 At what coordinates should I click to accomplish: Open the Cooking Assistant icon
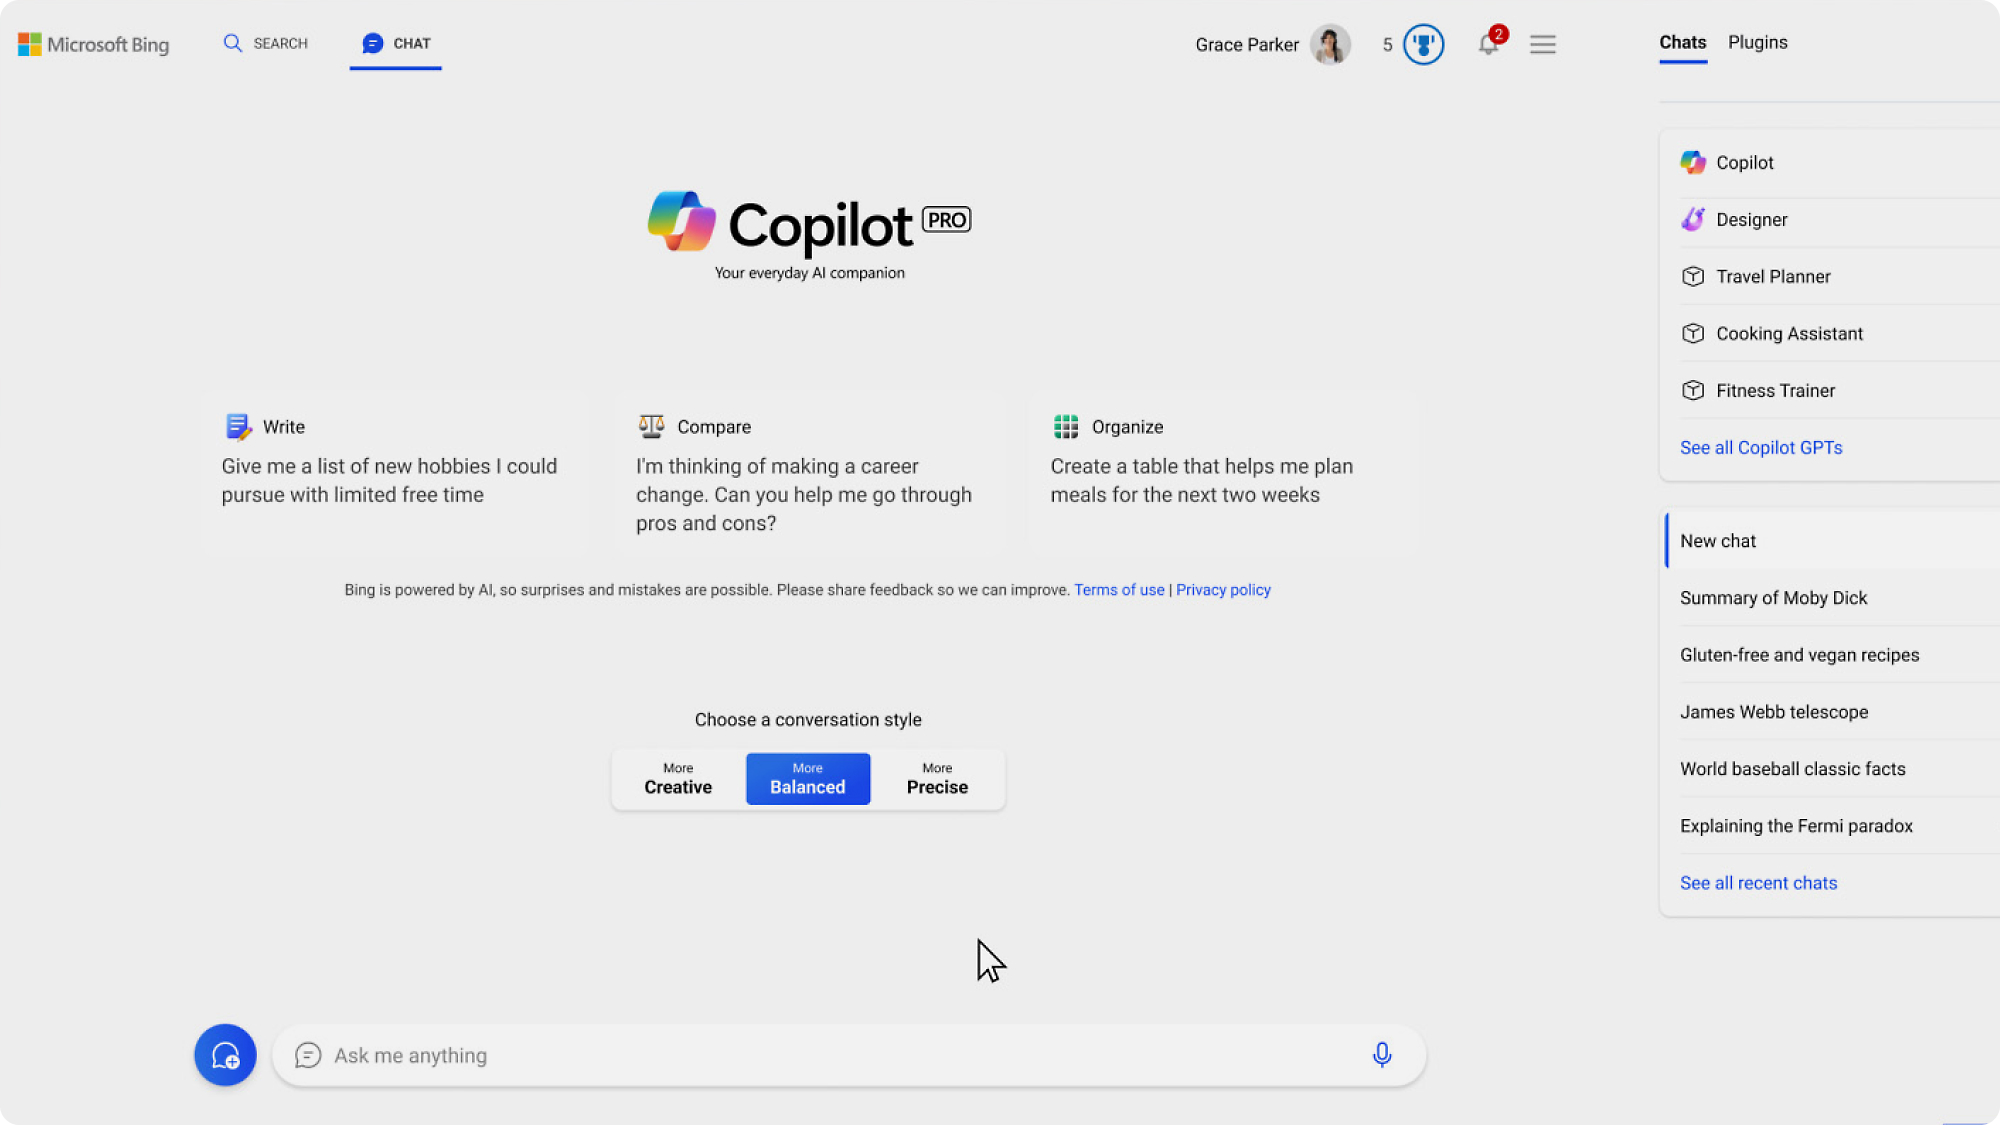coord(1692,334)
